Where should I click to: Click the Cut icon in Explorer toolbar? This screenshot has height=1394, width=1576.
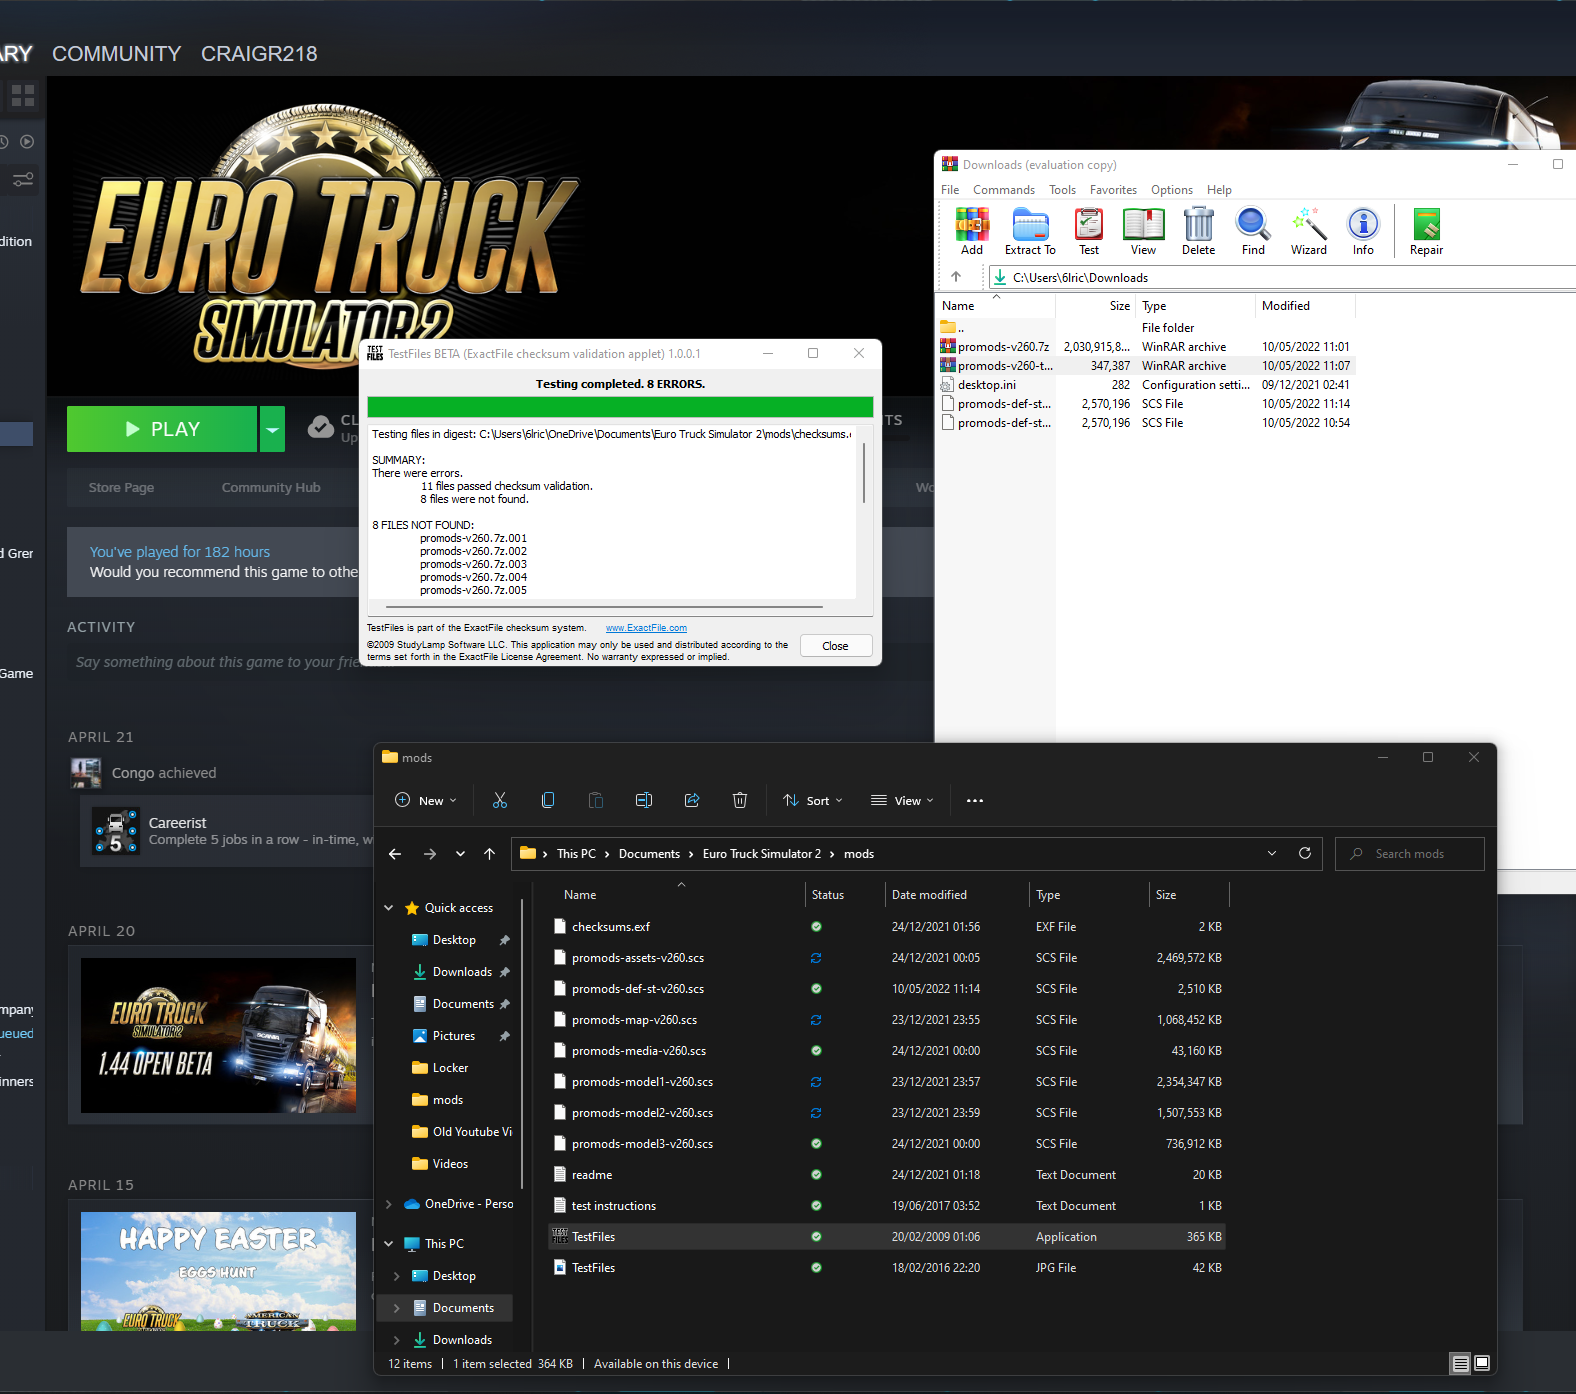click(500, 800)
